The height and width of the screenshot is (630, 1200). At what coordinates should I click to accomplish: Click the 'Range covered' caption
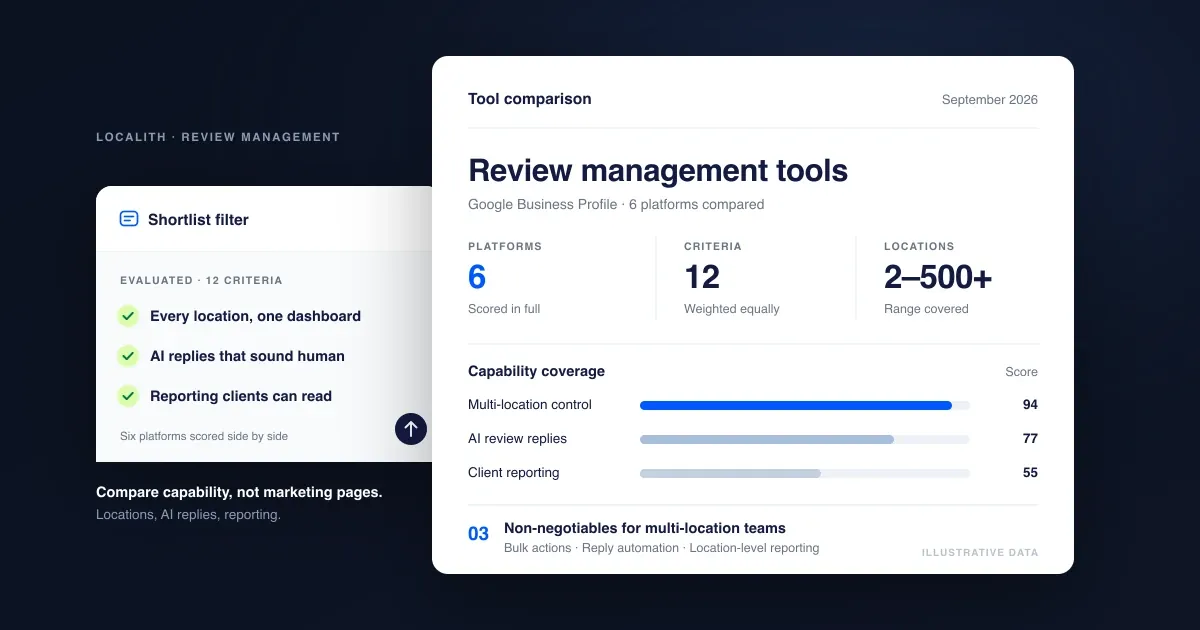[926, 309]
